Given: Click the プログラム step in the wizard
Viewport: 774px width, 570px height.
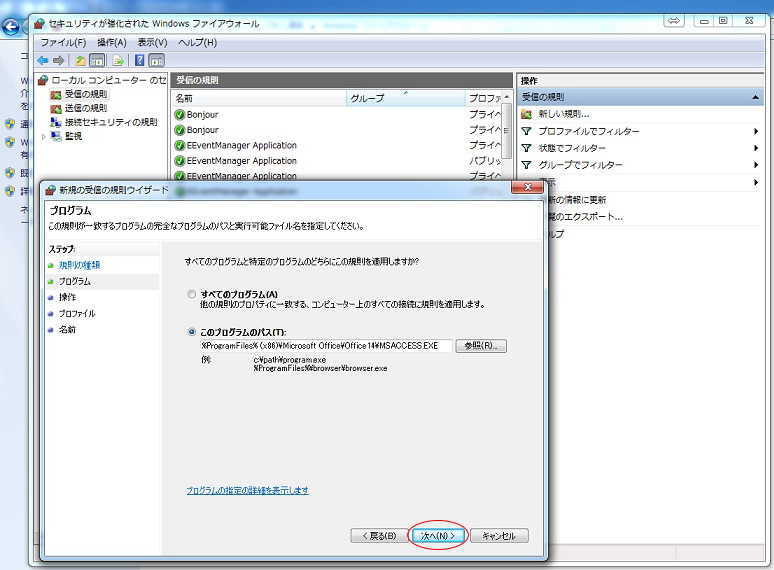Looking at the screenshot, I should coord(75,281).
